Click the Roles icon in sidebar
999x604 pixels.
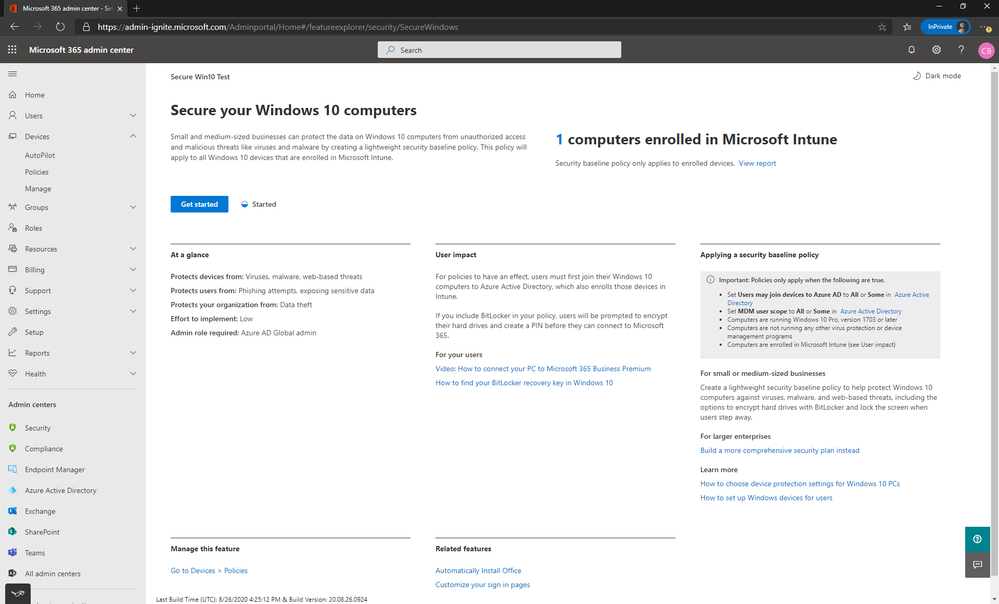tap(12, 227)
